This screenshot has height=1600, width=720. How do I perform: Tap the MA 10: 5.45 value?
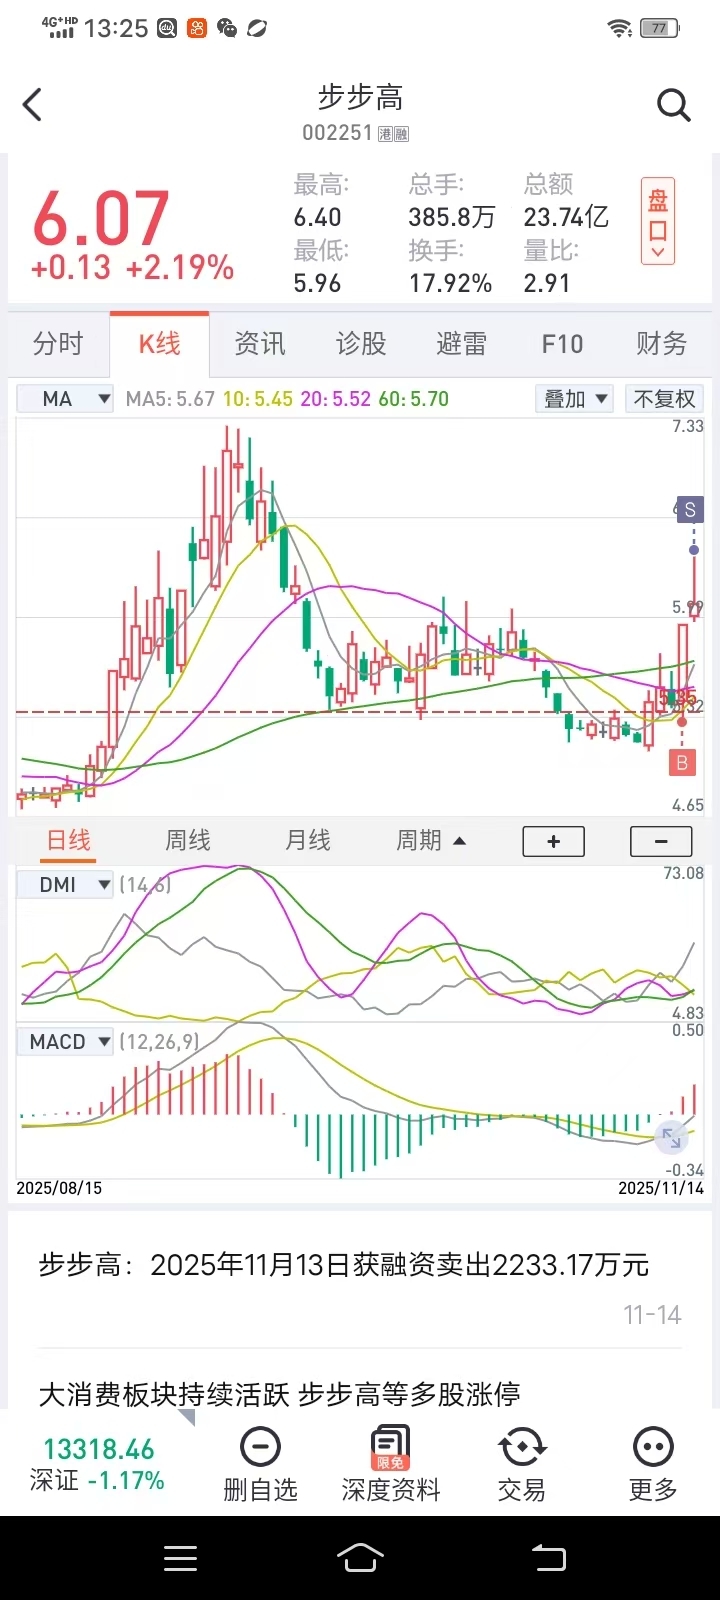pos(258,399)
